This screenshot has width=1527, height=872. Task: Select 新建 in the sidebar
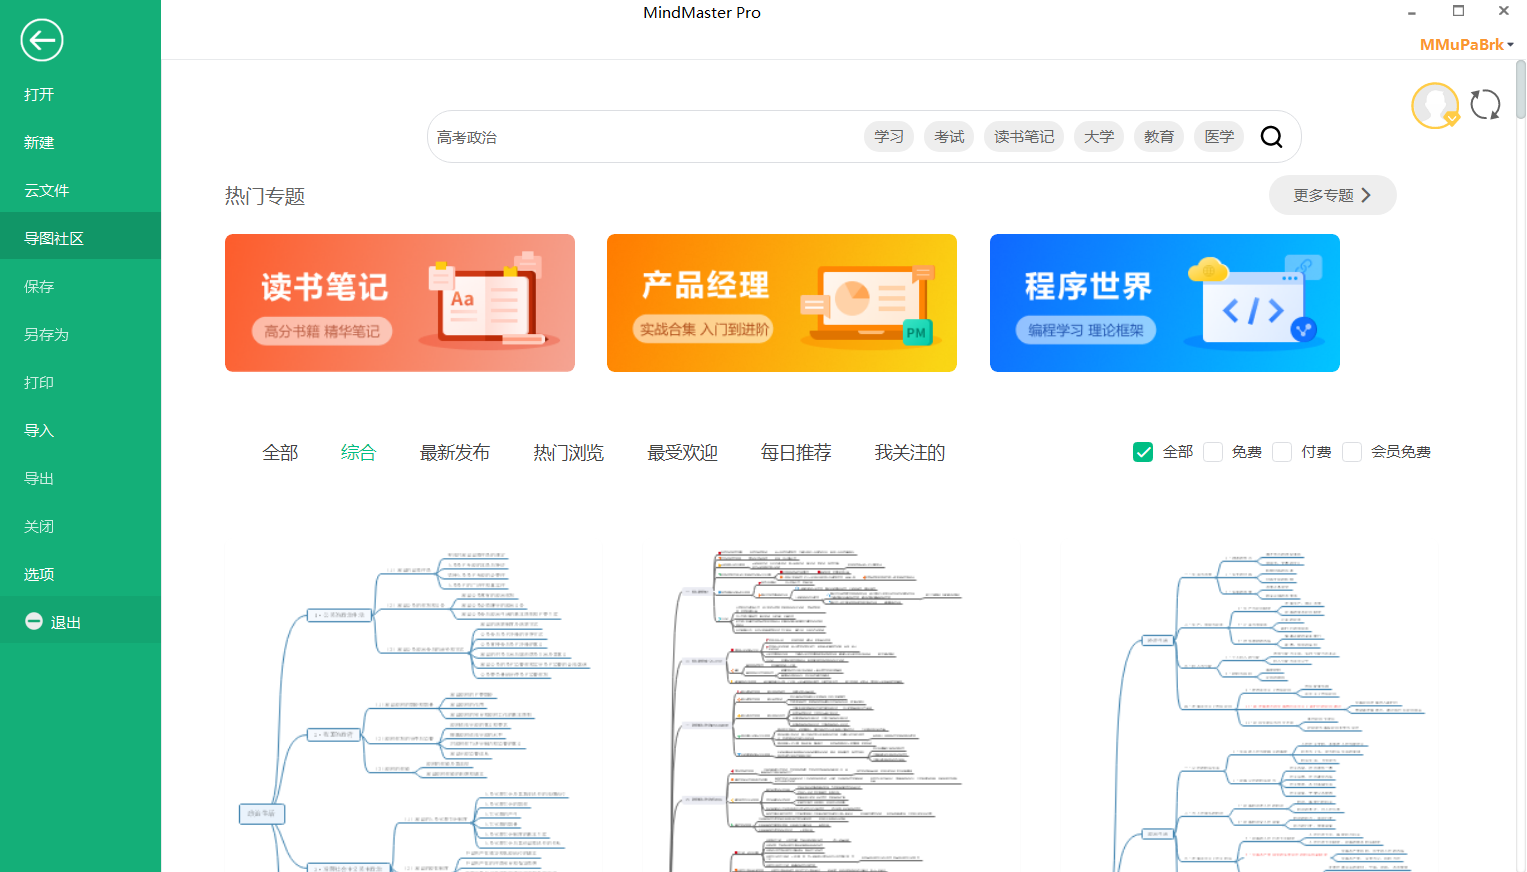pos(80,142)
